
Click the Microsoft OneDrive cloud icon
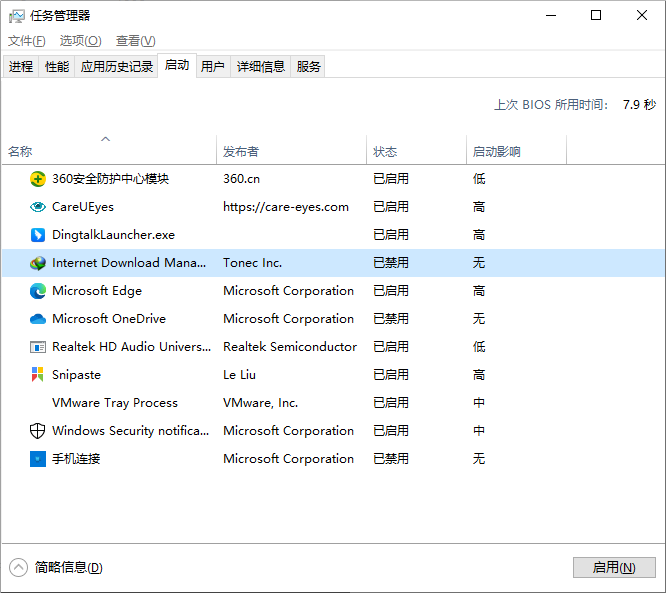point(38,319)
